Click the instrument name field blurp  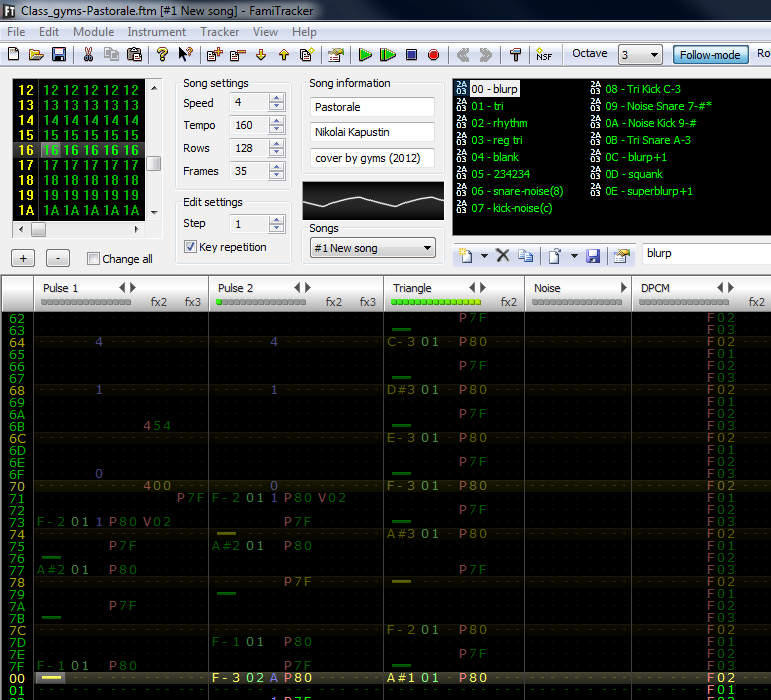click(x=706, y=253)
